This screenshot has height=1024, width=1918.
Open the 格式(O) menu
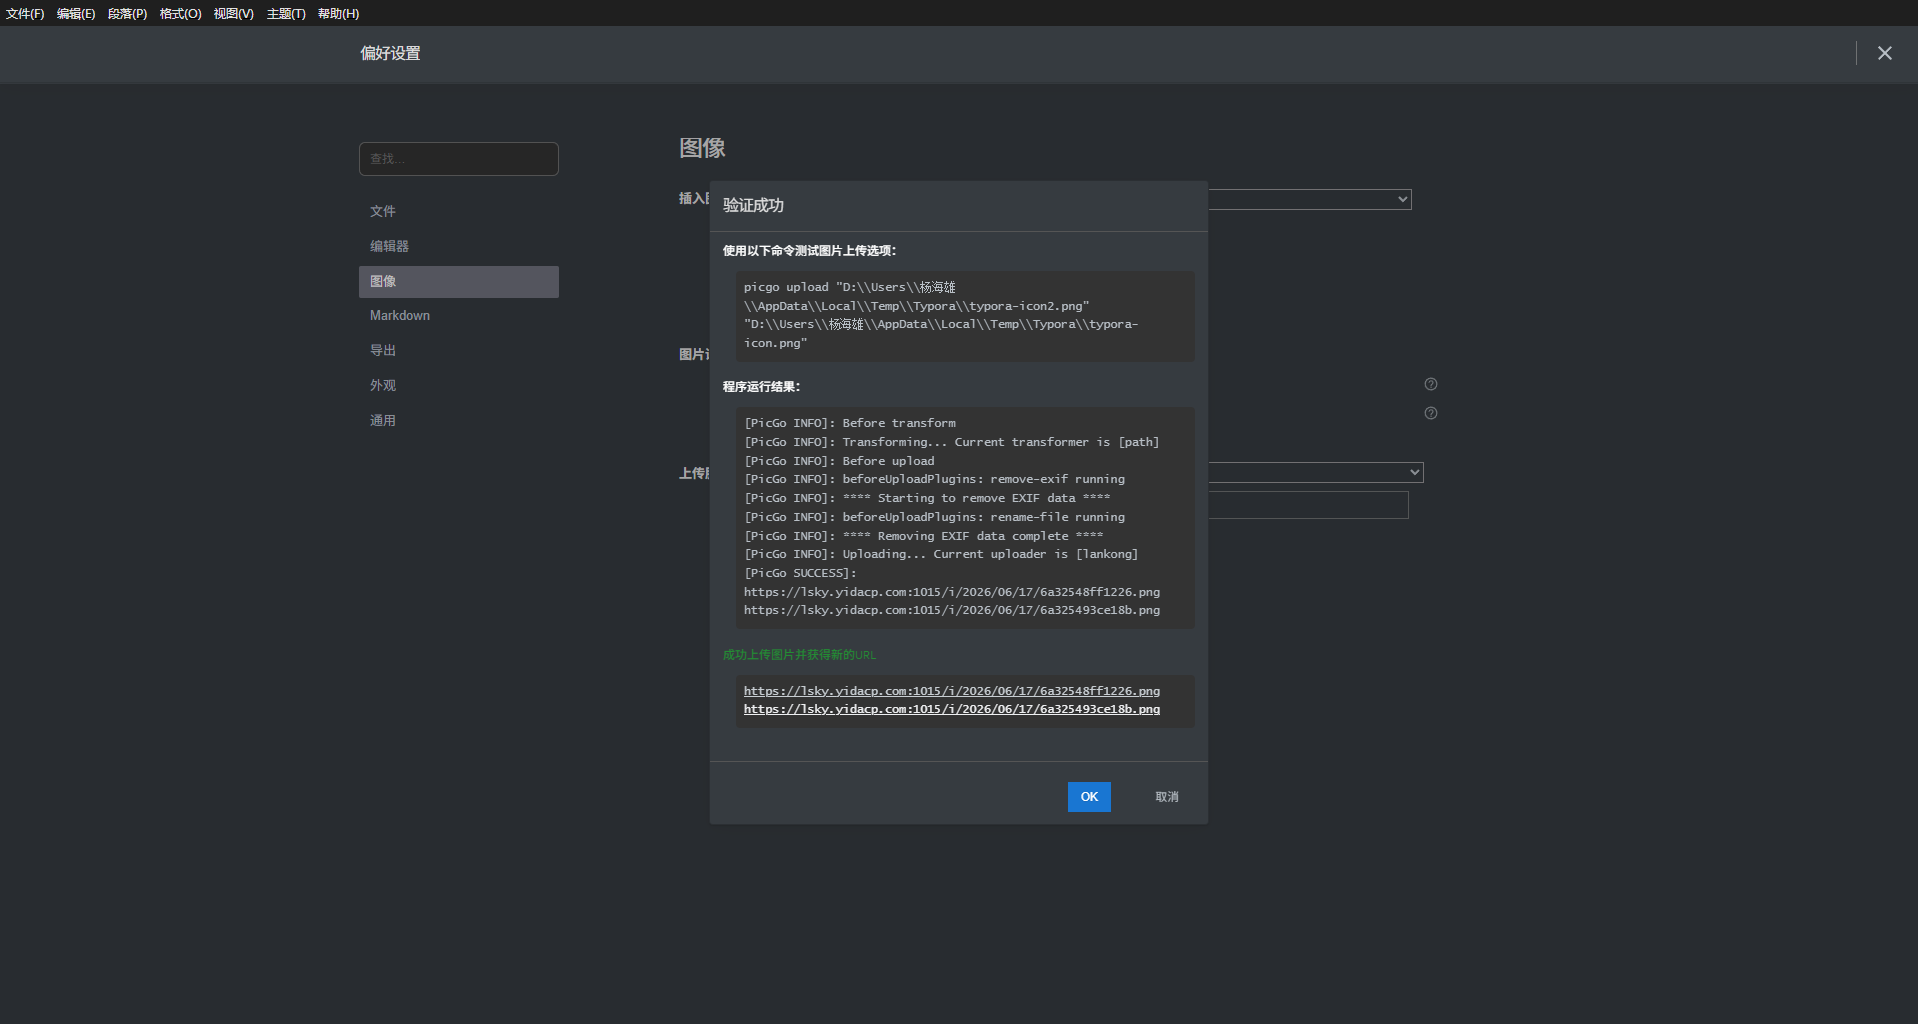click(x=181, y=14)
